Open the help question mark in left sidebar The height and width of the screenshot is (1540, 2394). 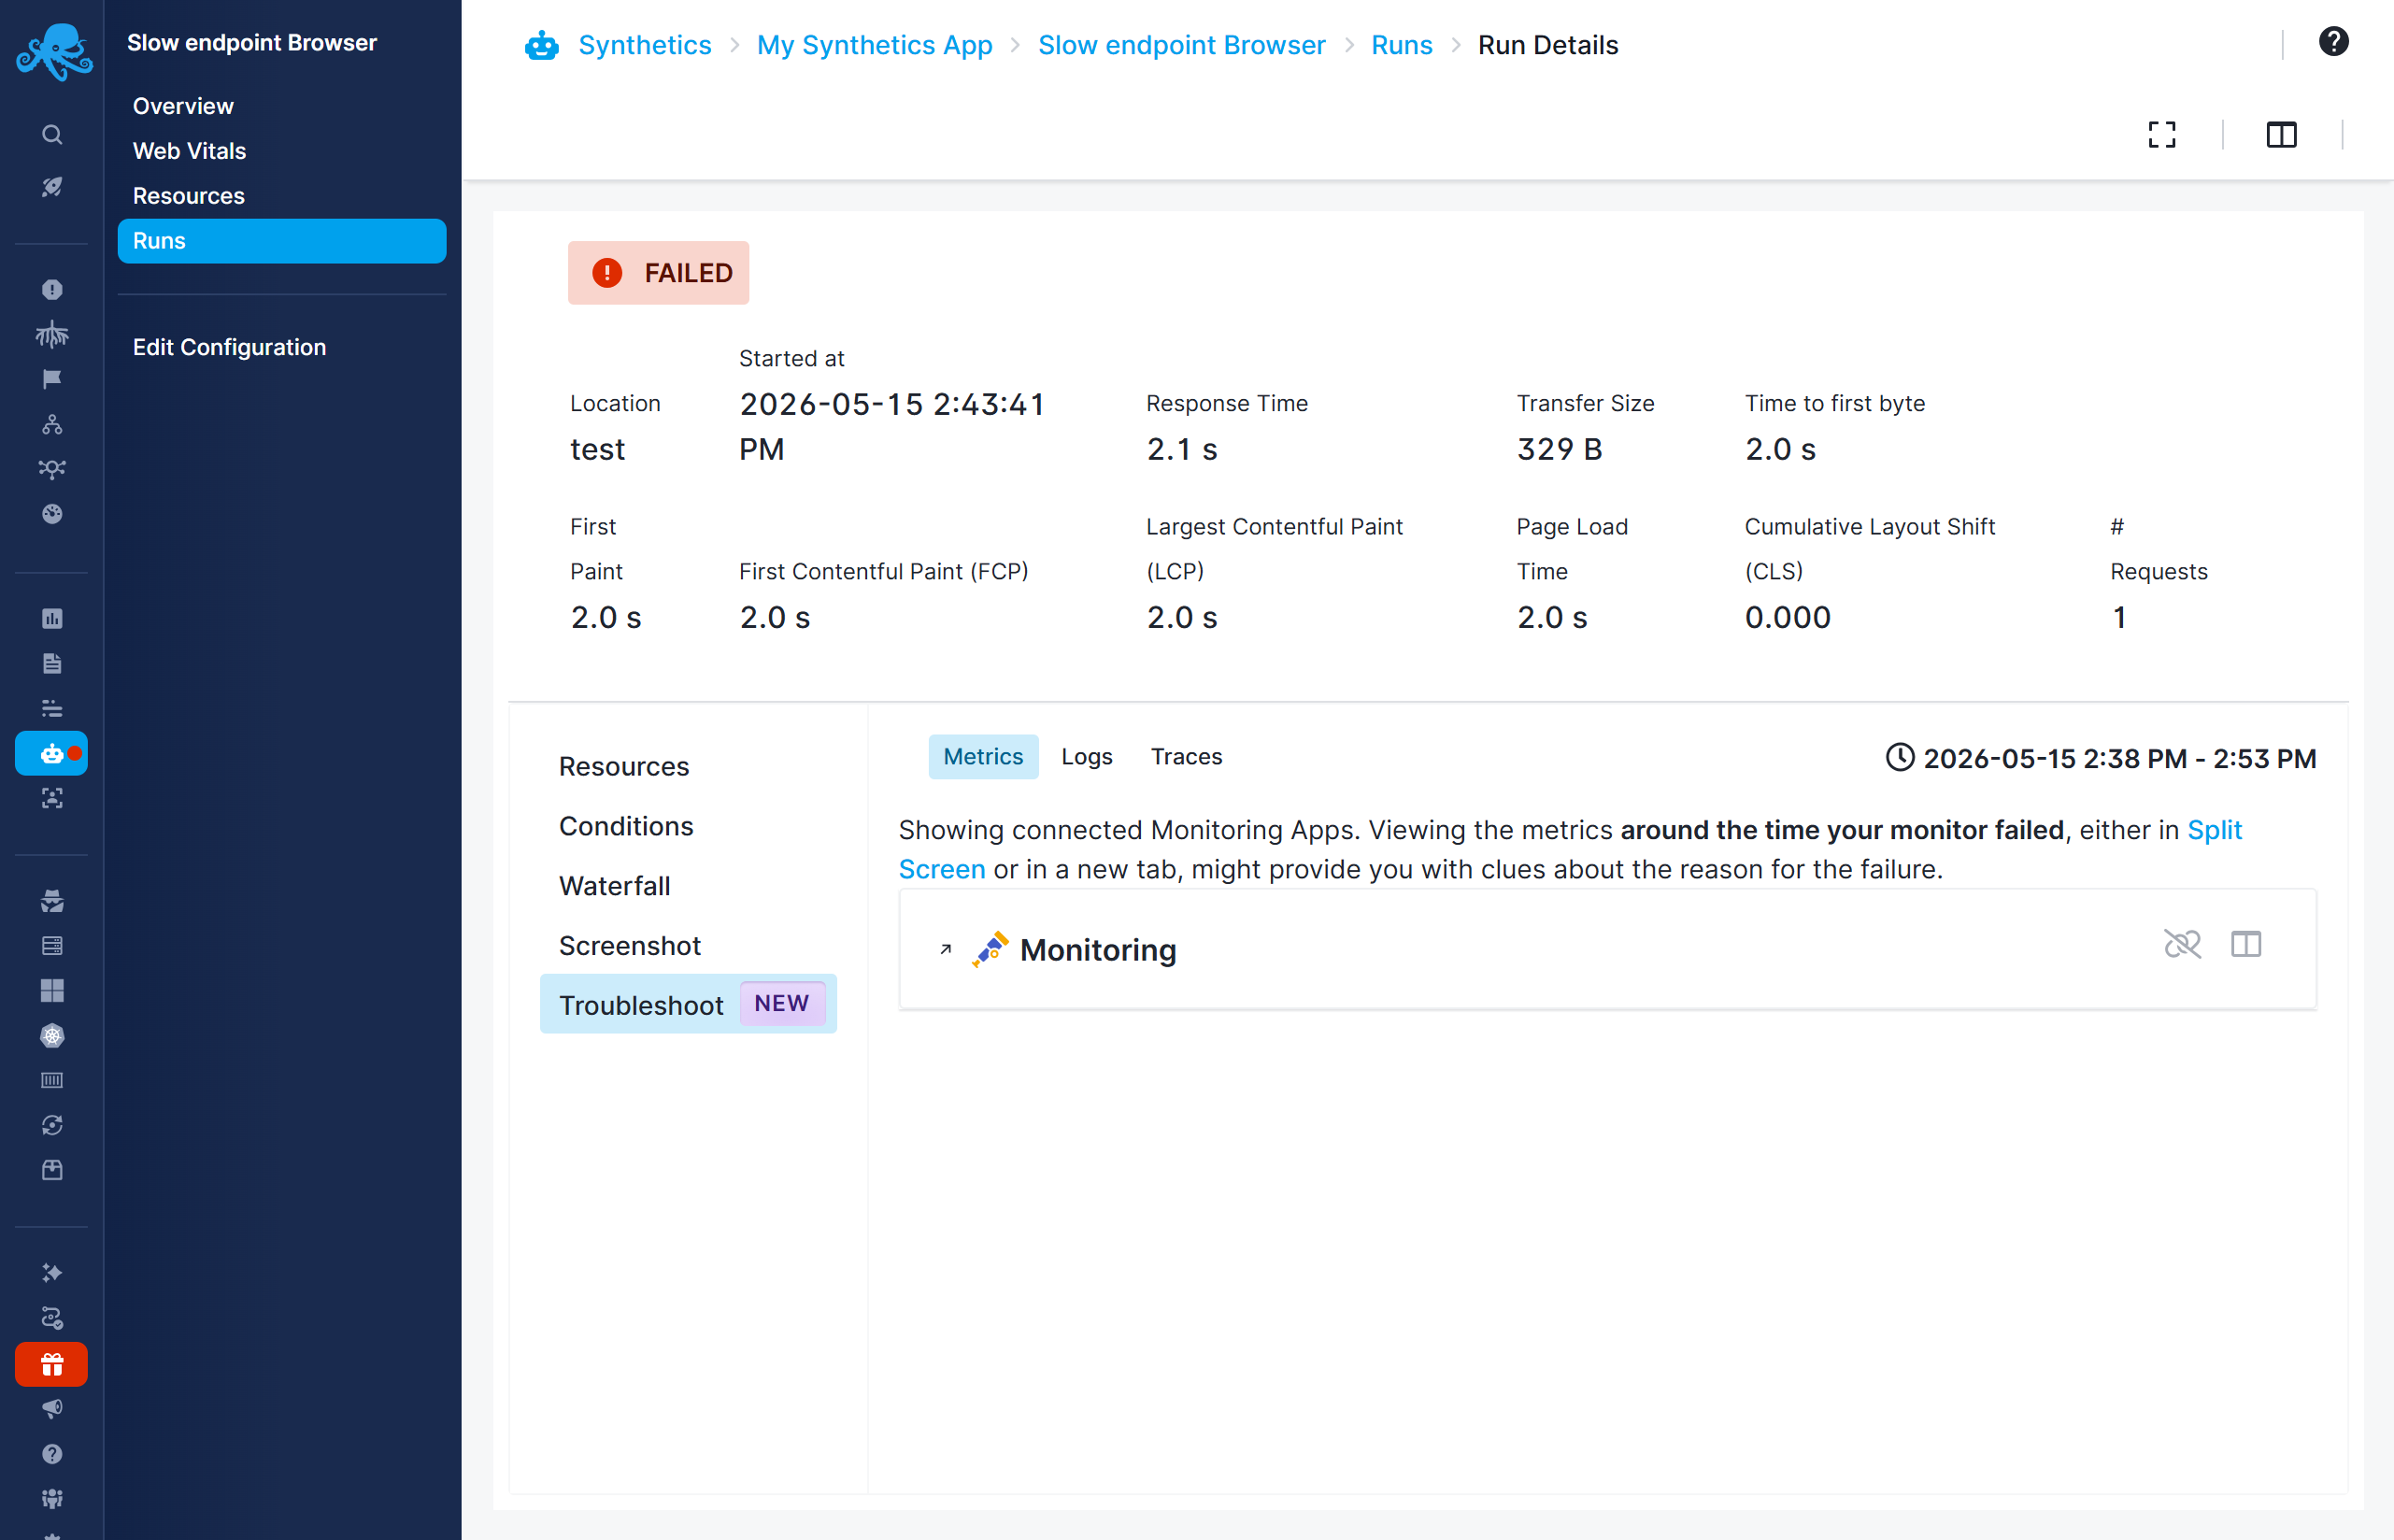click(52, 1454)
